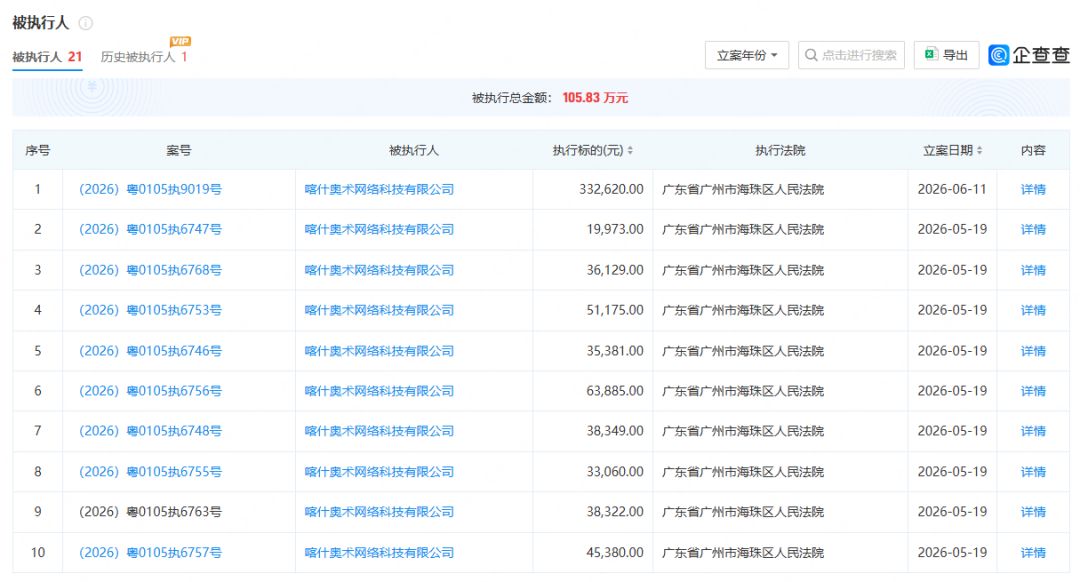Screen dimensions: 1080x582
Task: Open case (2026)粤0105执6768号
Action: 150,270
